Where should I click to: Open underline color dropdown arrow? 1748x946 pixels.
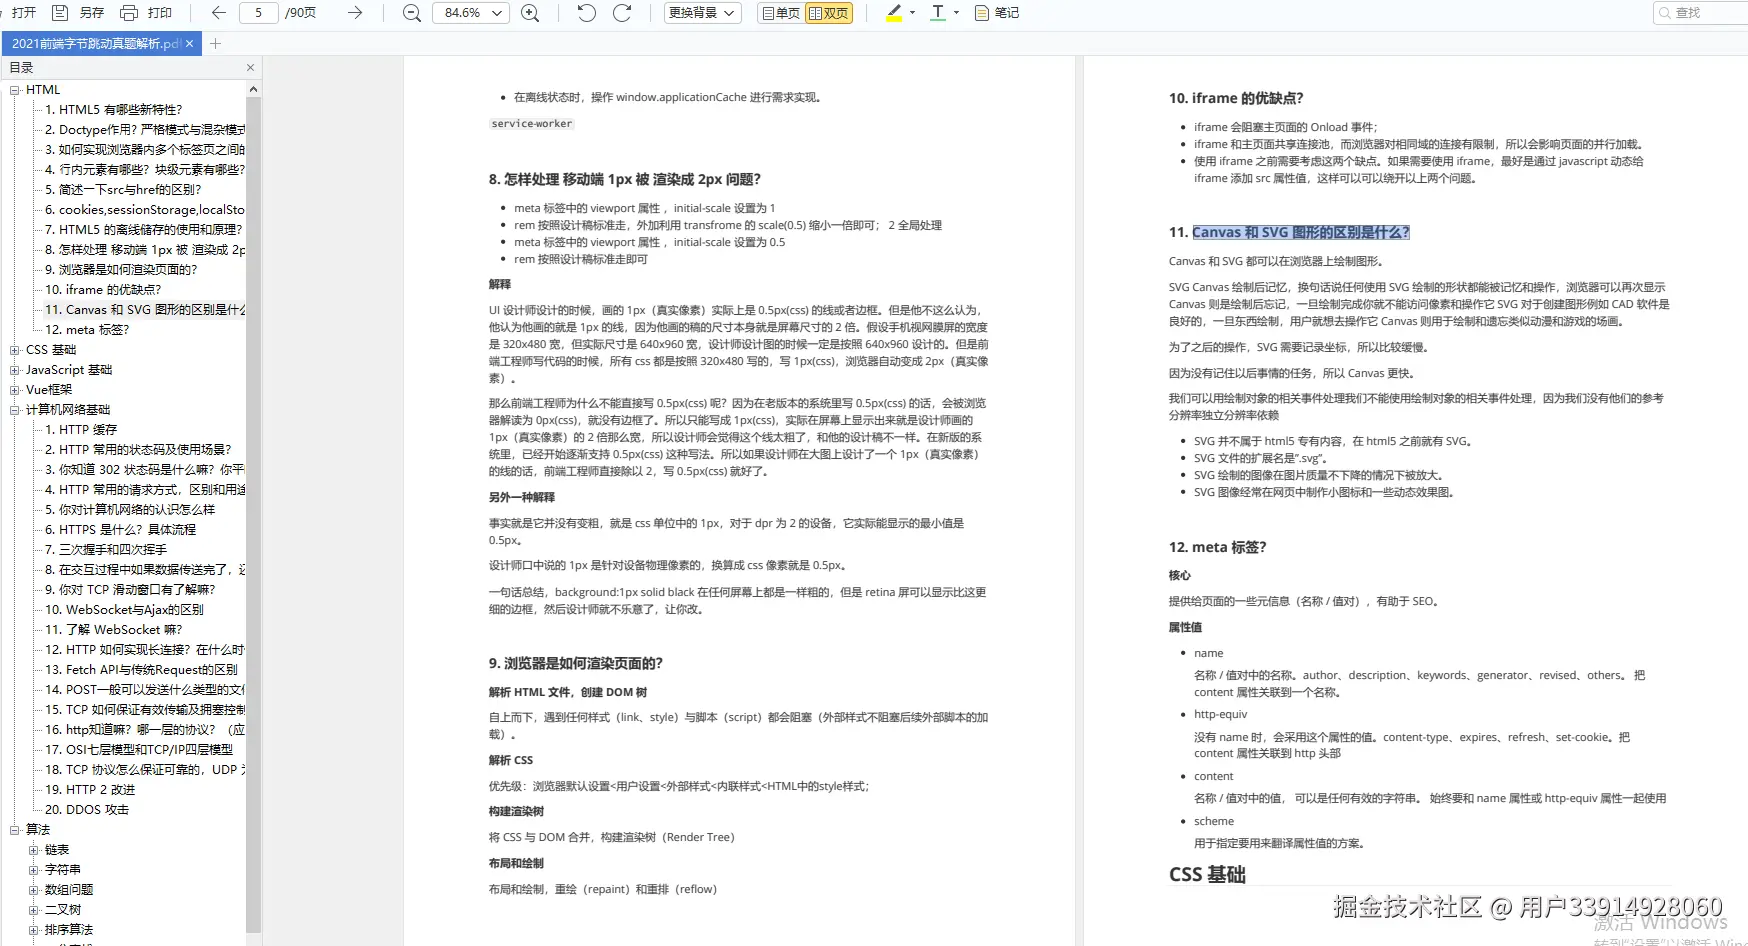click(956, 13)
